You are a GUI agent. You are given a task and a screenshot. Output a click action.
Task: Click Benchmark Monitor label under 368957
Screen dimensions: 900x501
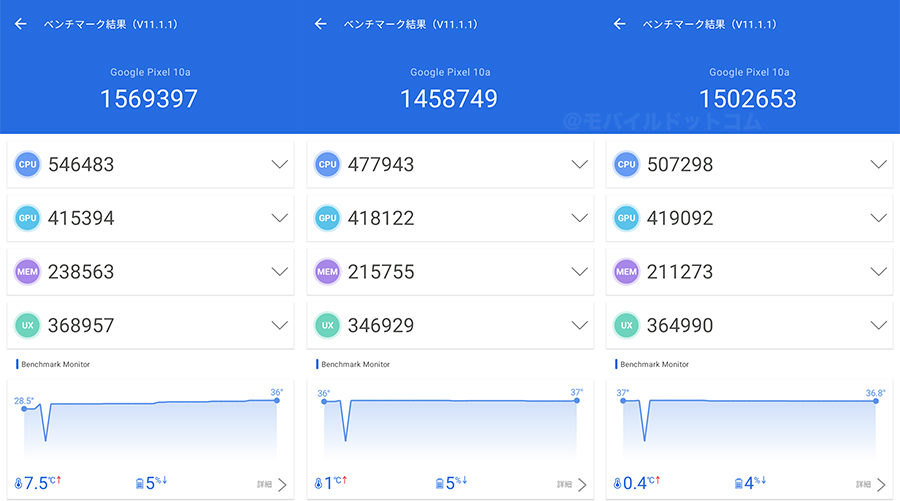pos(56,364)
